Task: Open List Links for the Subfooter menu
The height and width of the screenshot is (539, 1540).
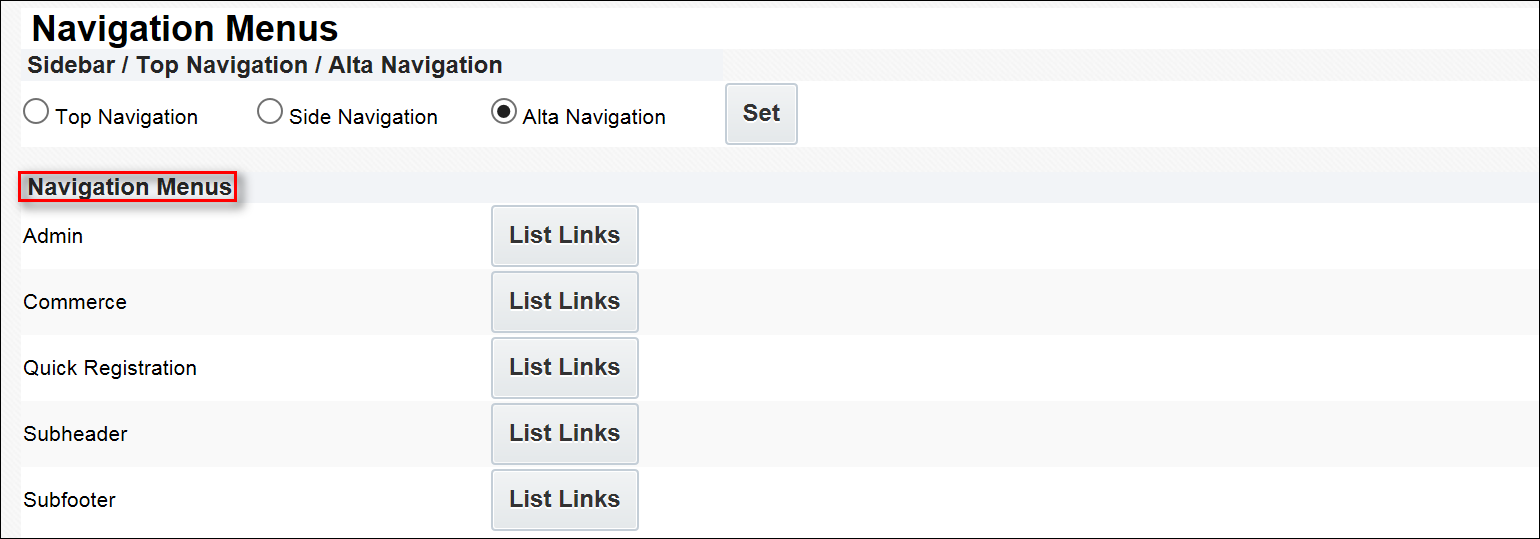Action: pyautogui.click(x=564, y=500)
